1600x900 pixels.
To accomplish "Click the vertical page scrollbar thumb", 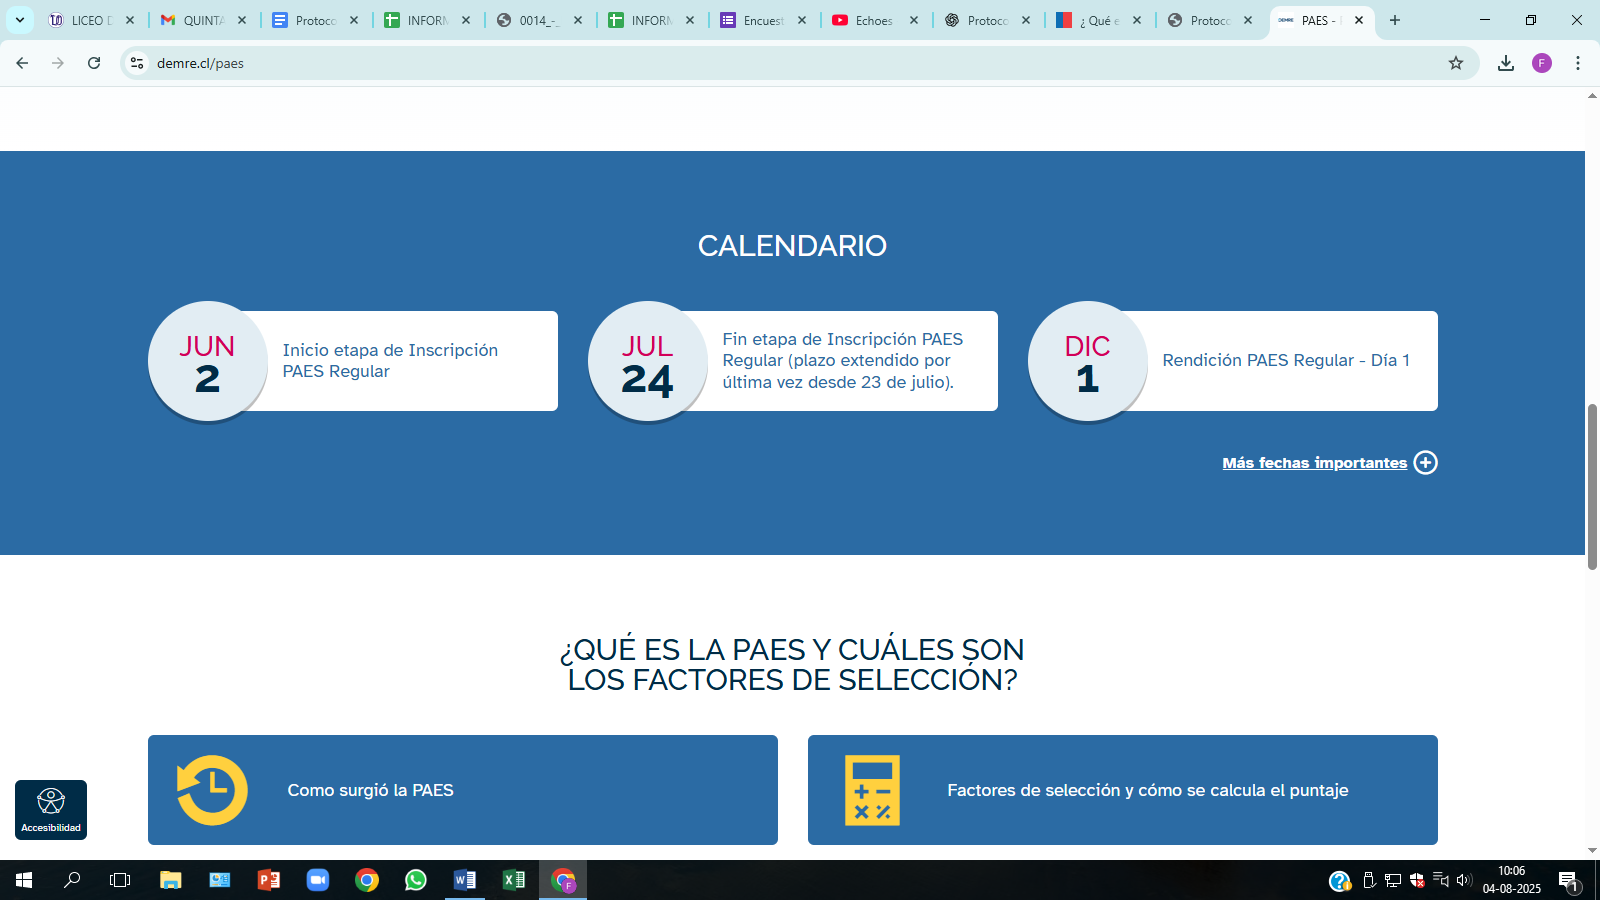I will tap(1592, 487).
